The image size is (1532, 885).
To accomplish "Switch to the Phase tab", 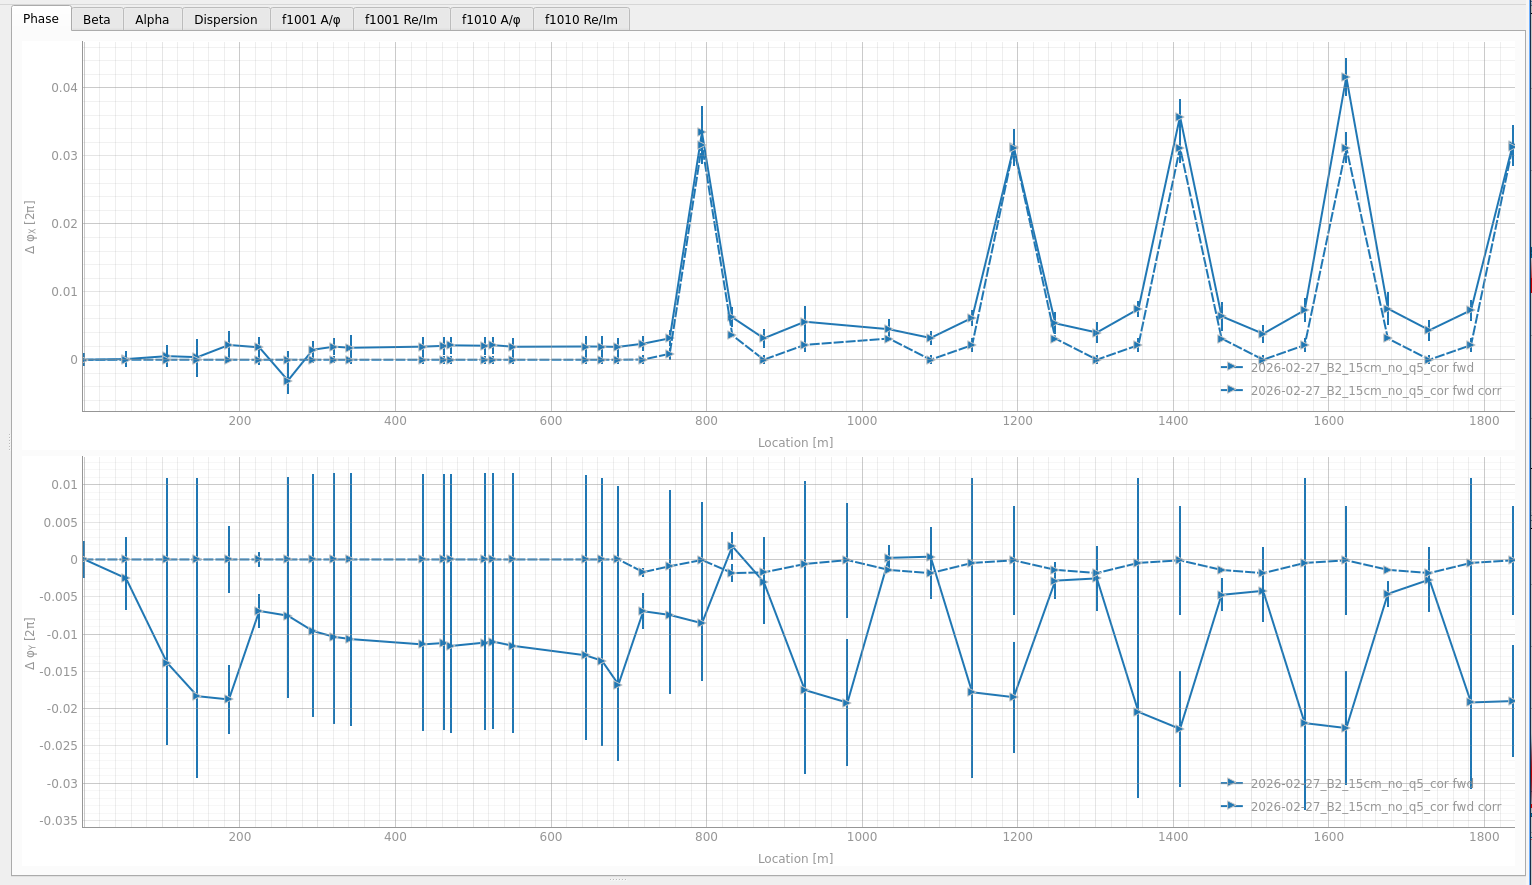I will pos(41,18).
